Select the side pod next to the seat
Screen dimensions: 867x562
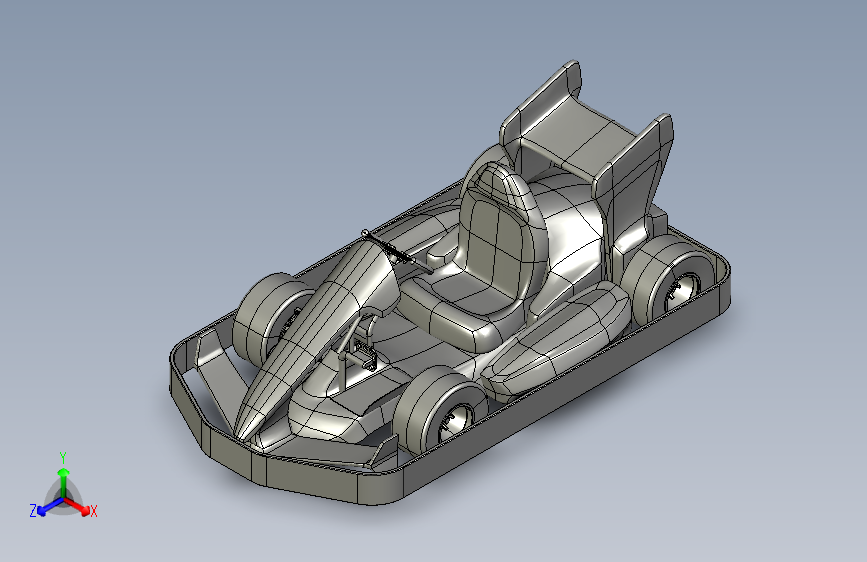555,341
